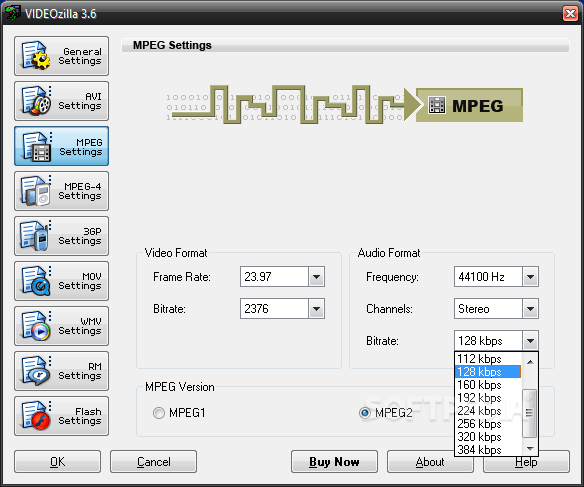Viewport: 584px width, 487px height.
Task: Click the Help button
Action: 526,462
